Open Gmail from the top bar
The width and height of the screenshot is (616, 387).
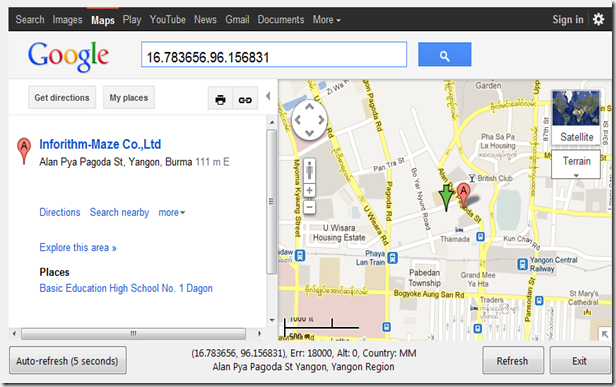click(x=237, y=20)
